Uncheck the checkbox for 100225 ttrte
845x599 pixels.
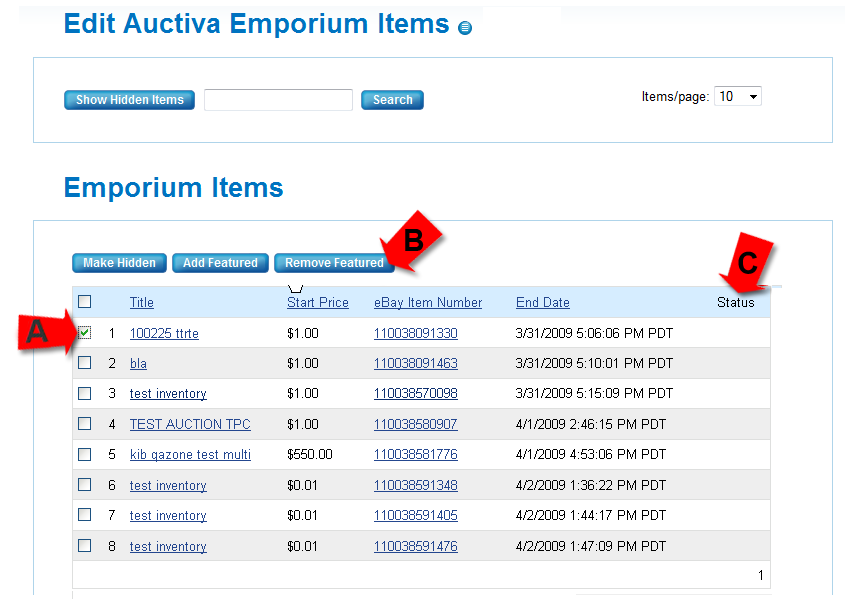pos(85,333)
